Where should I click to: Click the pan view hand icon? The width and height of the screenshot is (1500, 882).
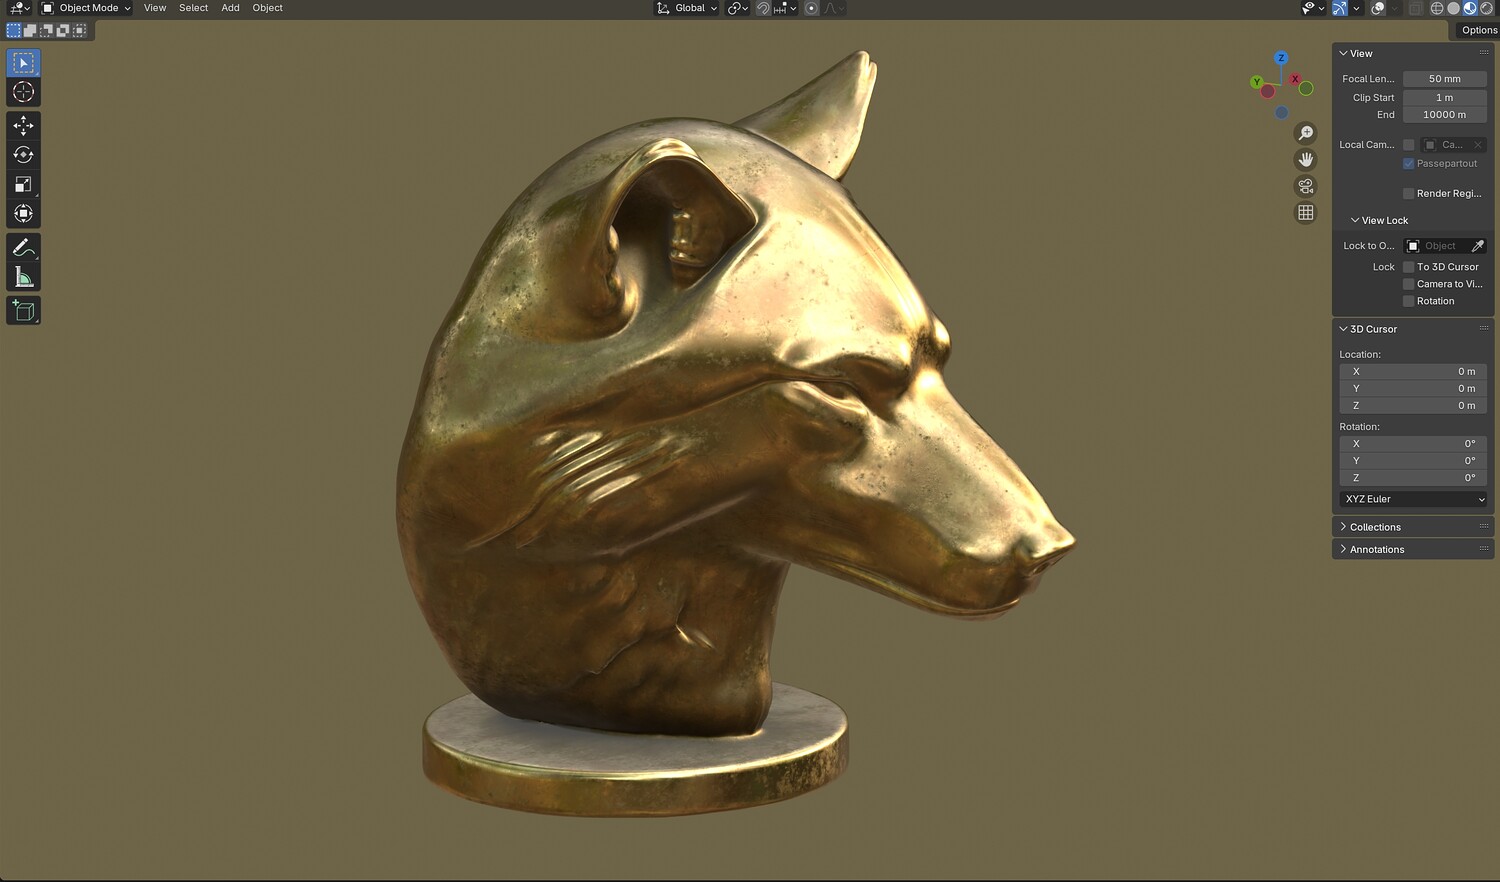(x=1306, y=160)
